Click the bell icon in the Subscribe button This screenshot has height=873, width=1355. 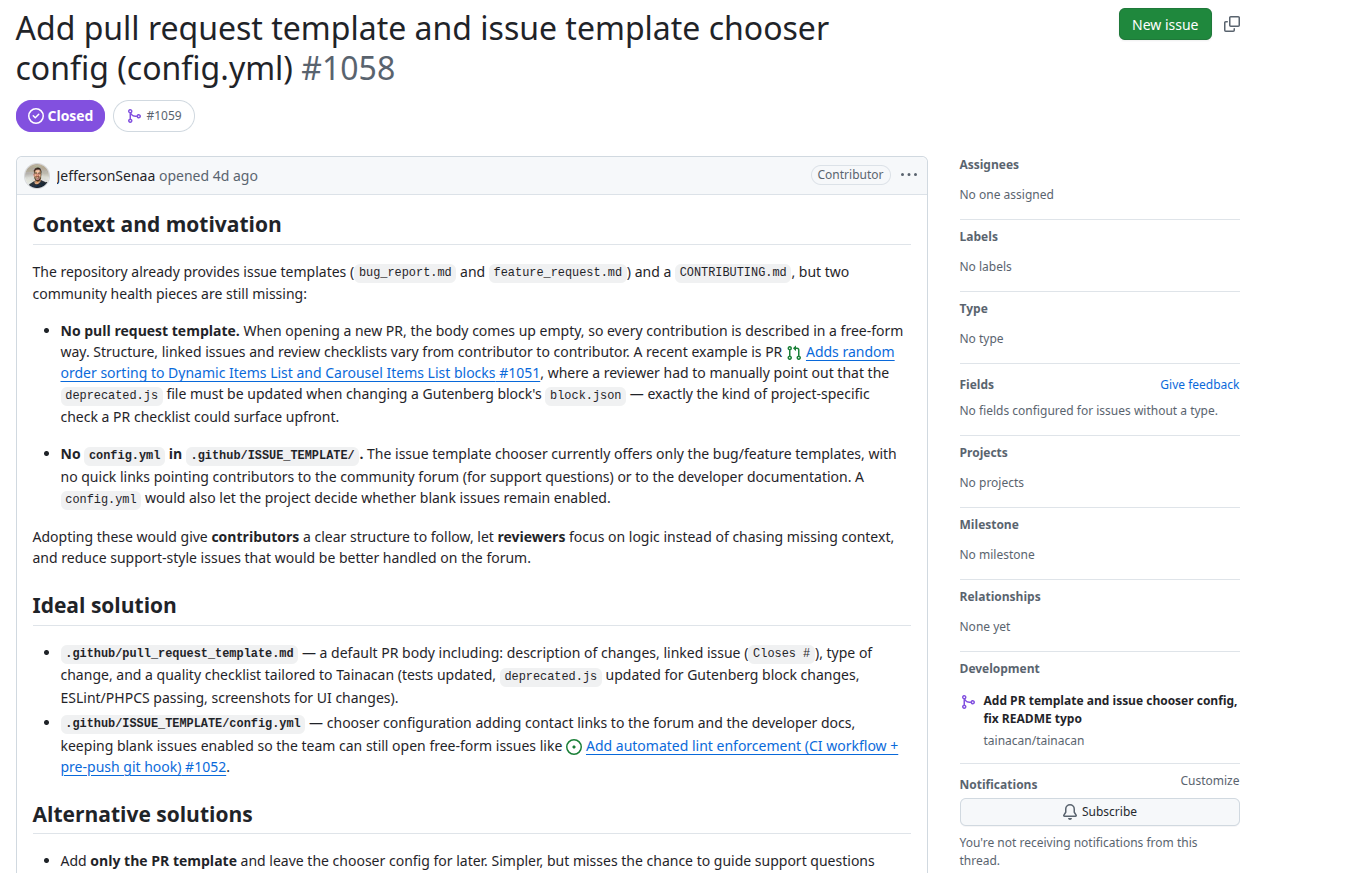tap(1070, 811)
